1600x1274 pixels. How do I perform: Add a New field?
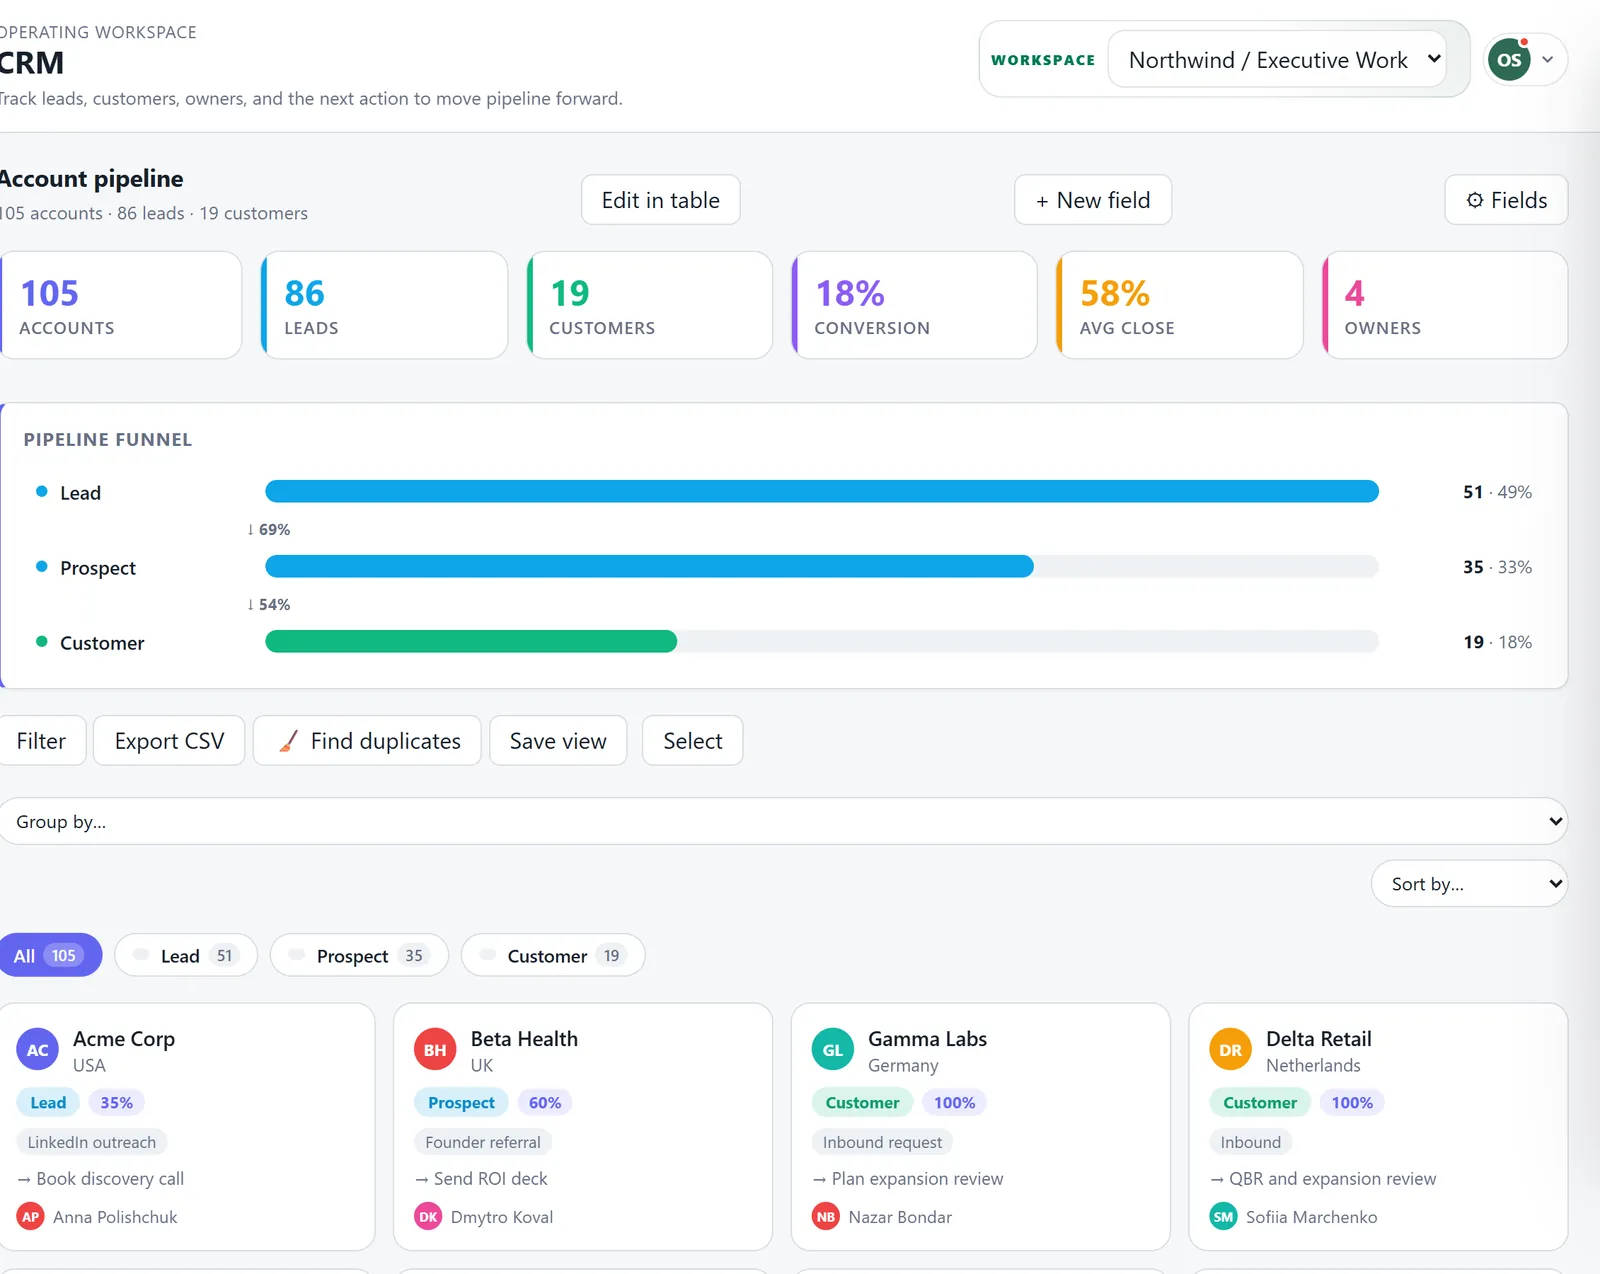[1093, 200]
